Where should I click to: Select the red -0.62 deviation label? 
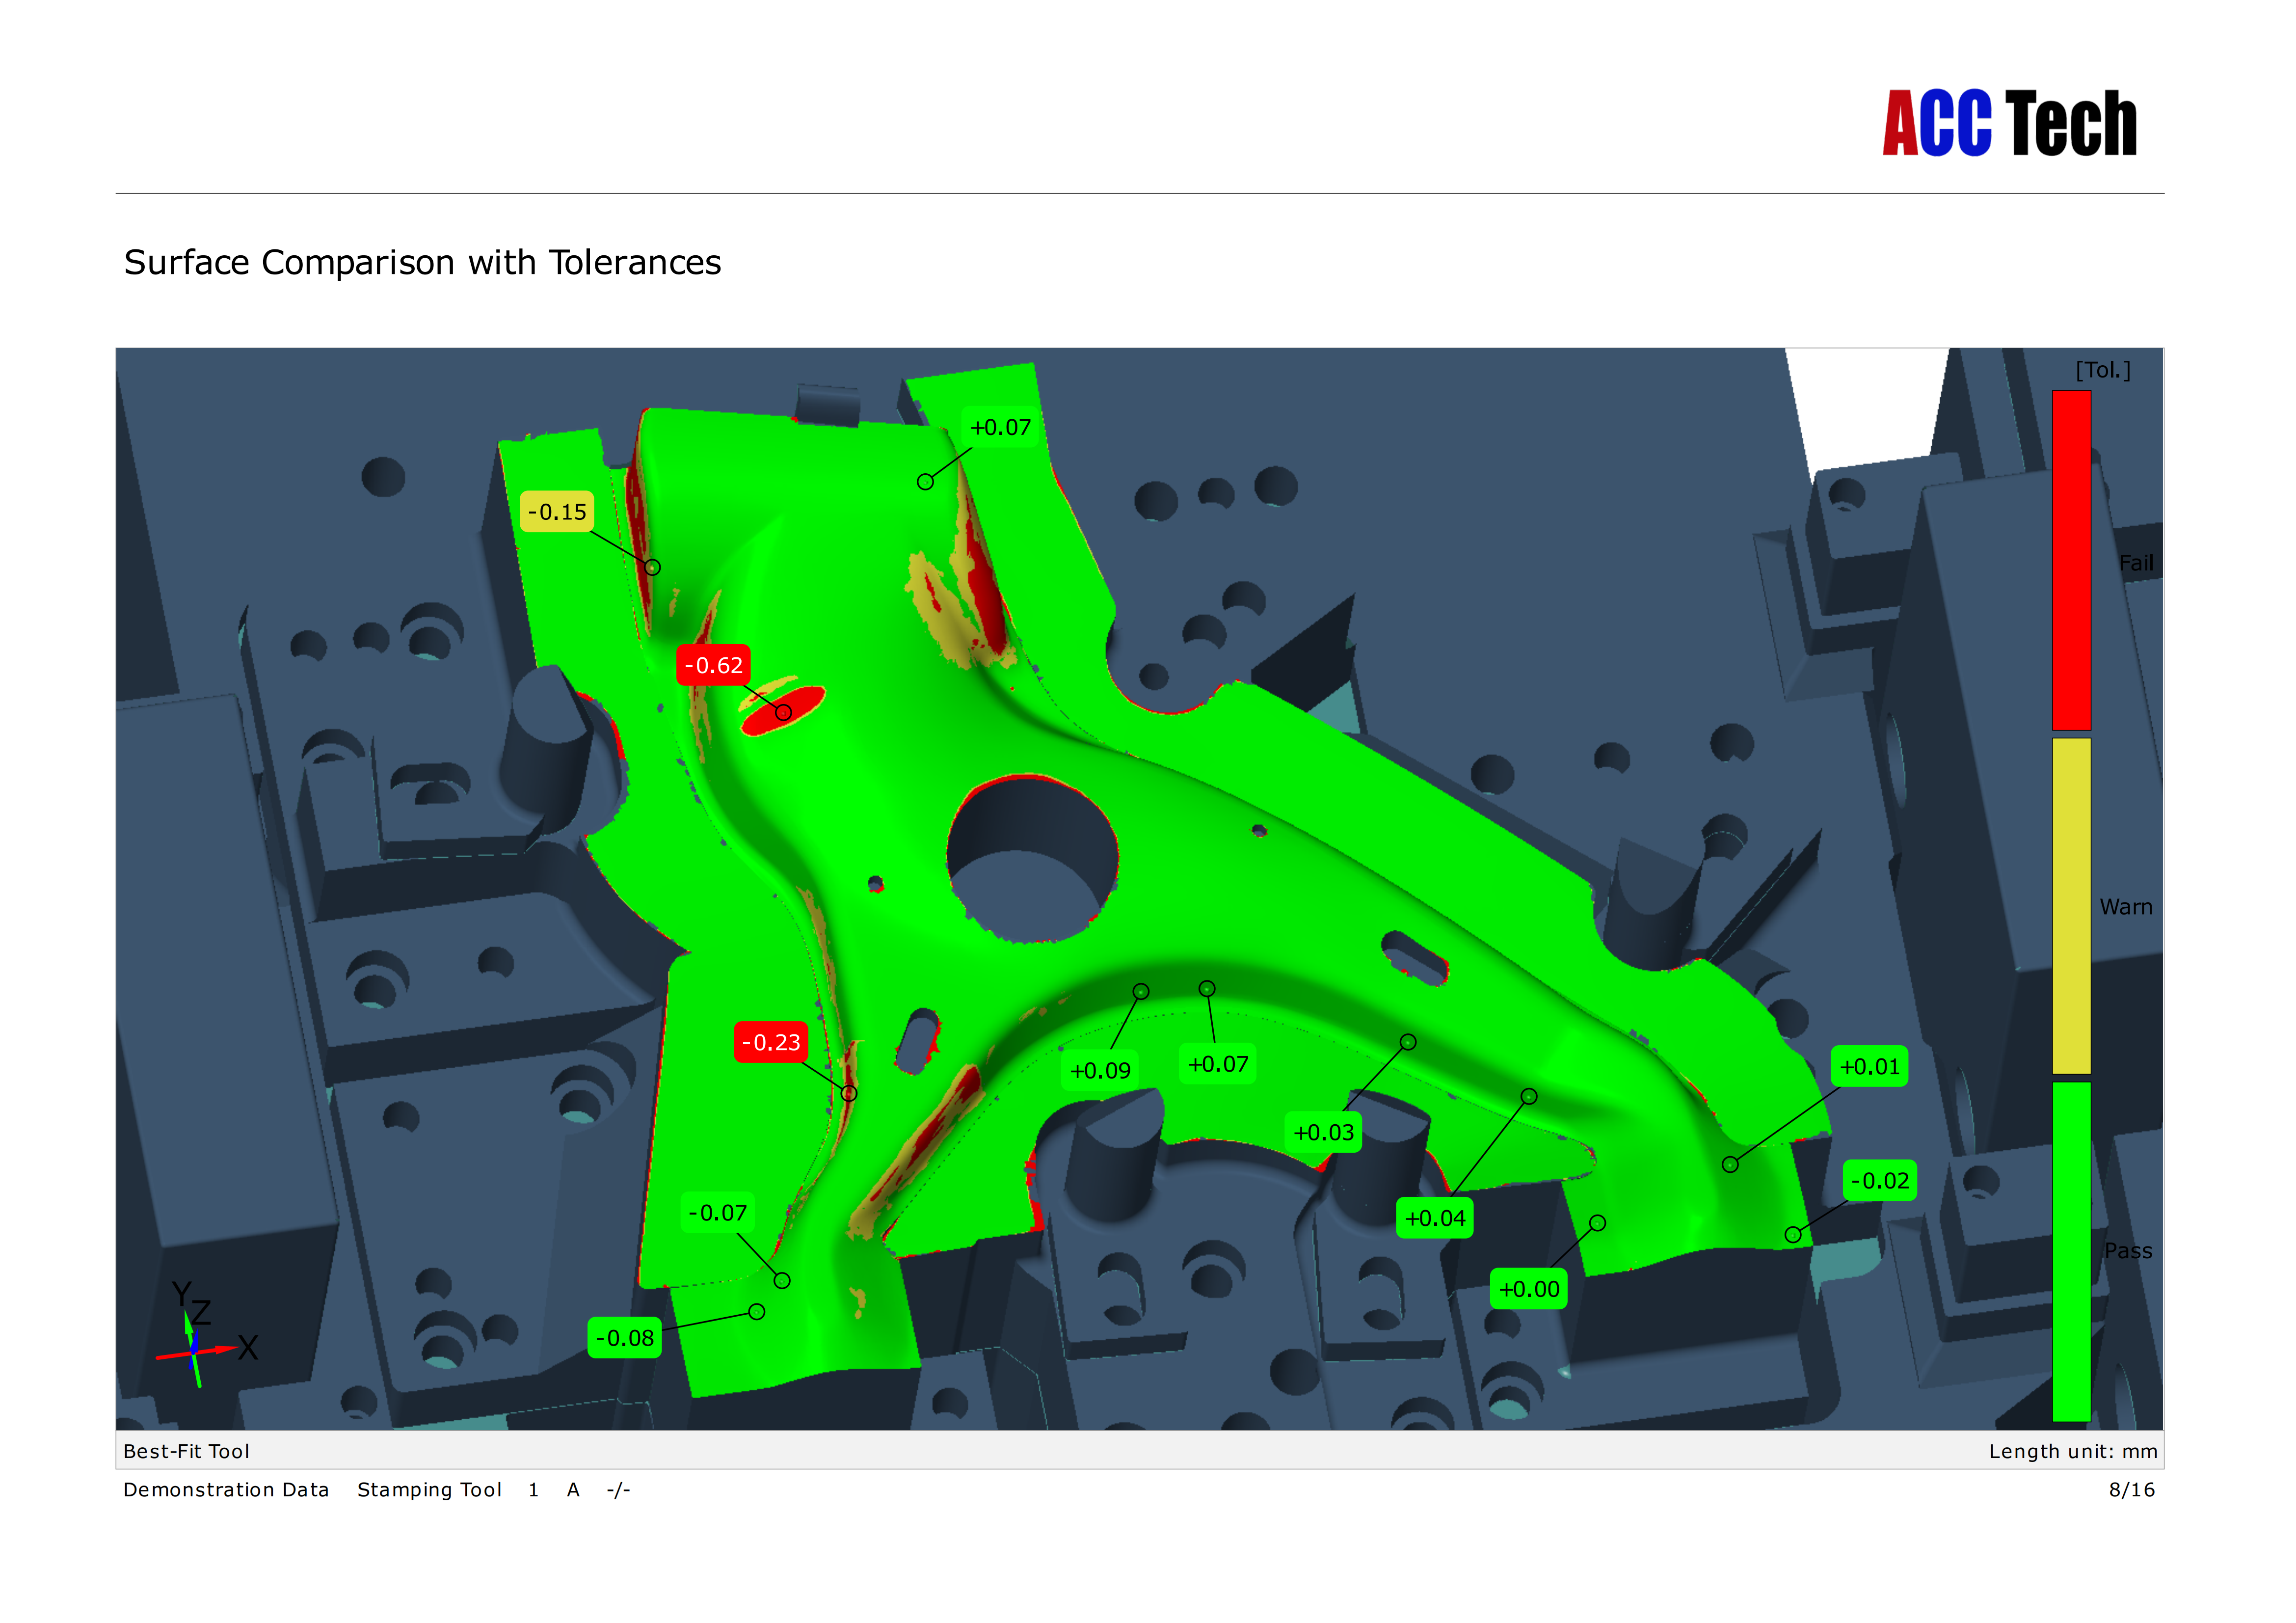(713, 666)
